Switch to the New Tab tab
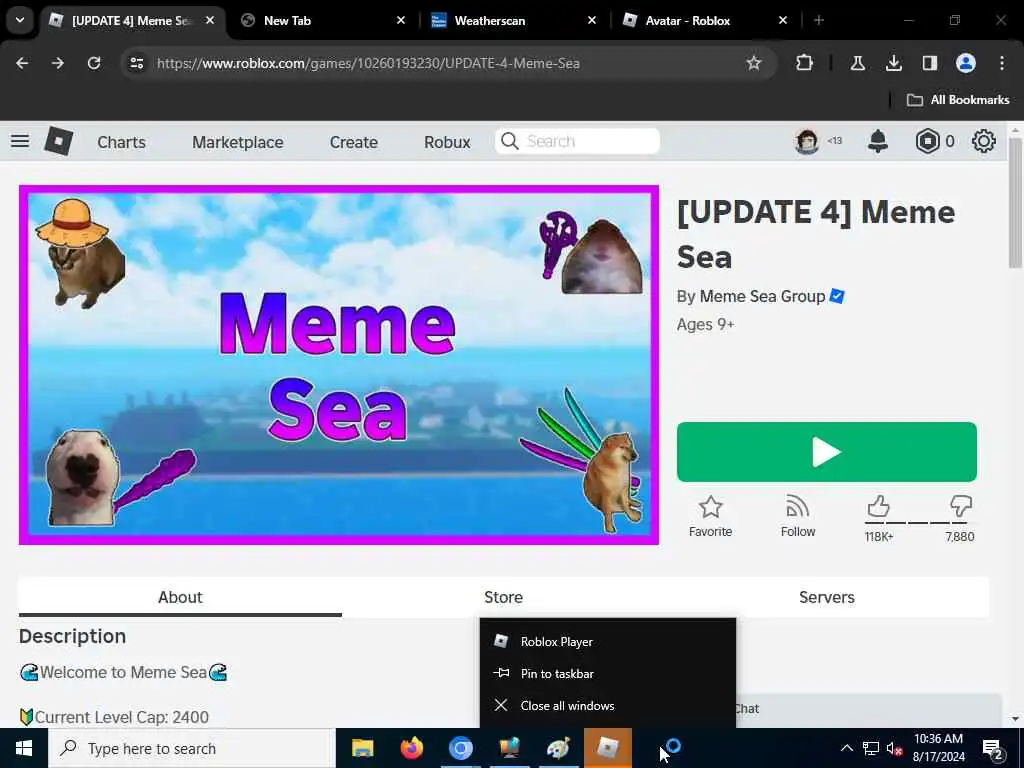Viewport: 1024px width, 768px height. pyautogui.click(x=323, y=20)
